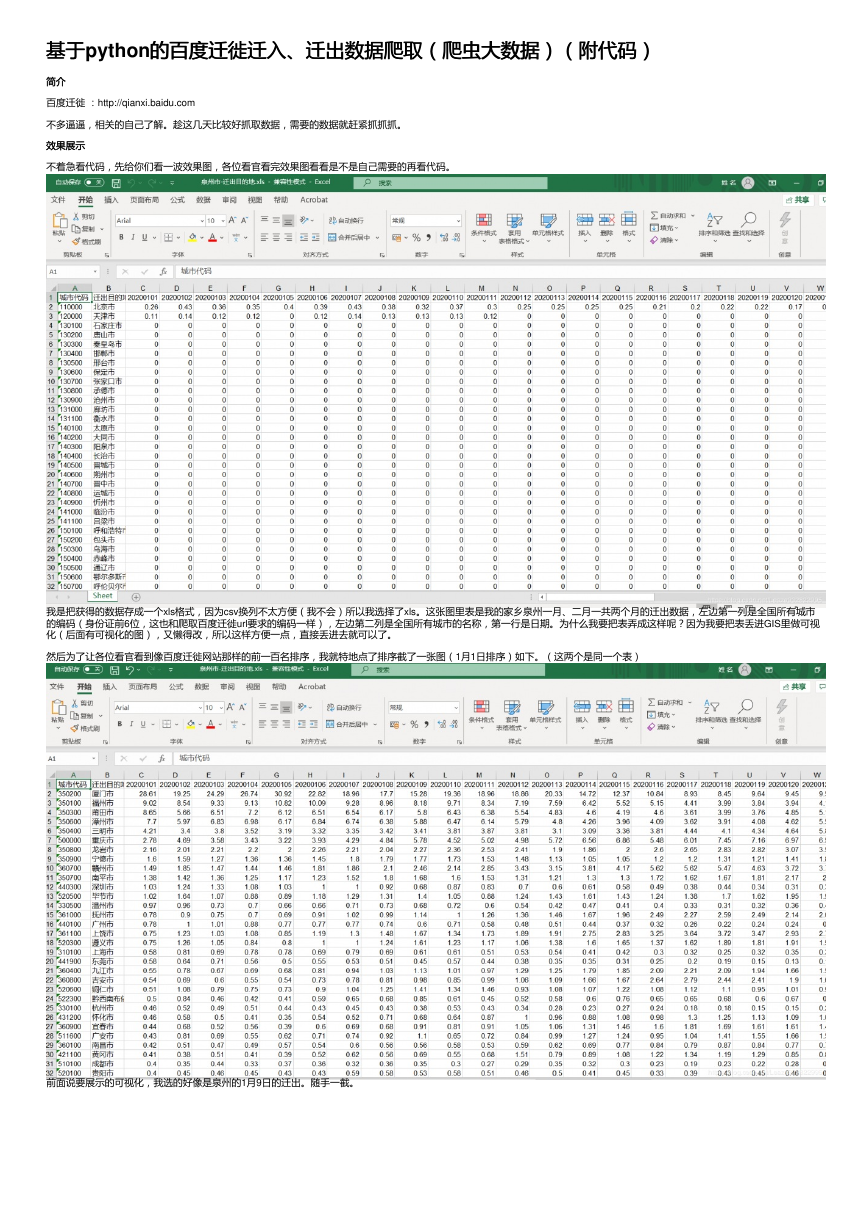Click 剪切 (Cut) in first Excel ribbon
The width and height of the screenshot is (868, 1228).
pos(84,217)
